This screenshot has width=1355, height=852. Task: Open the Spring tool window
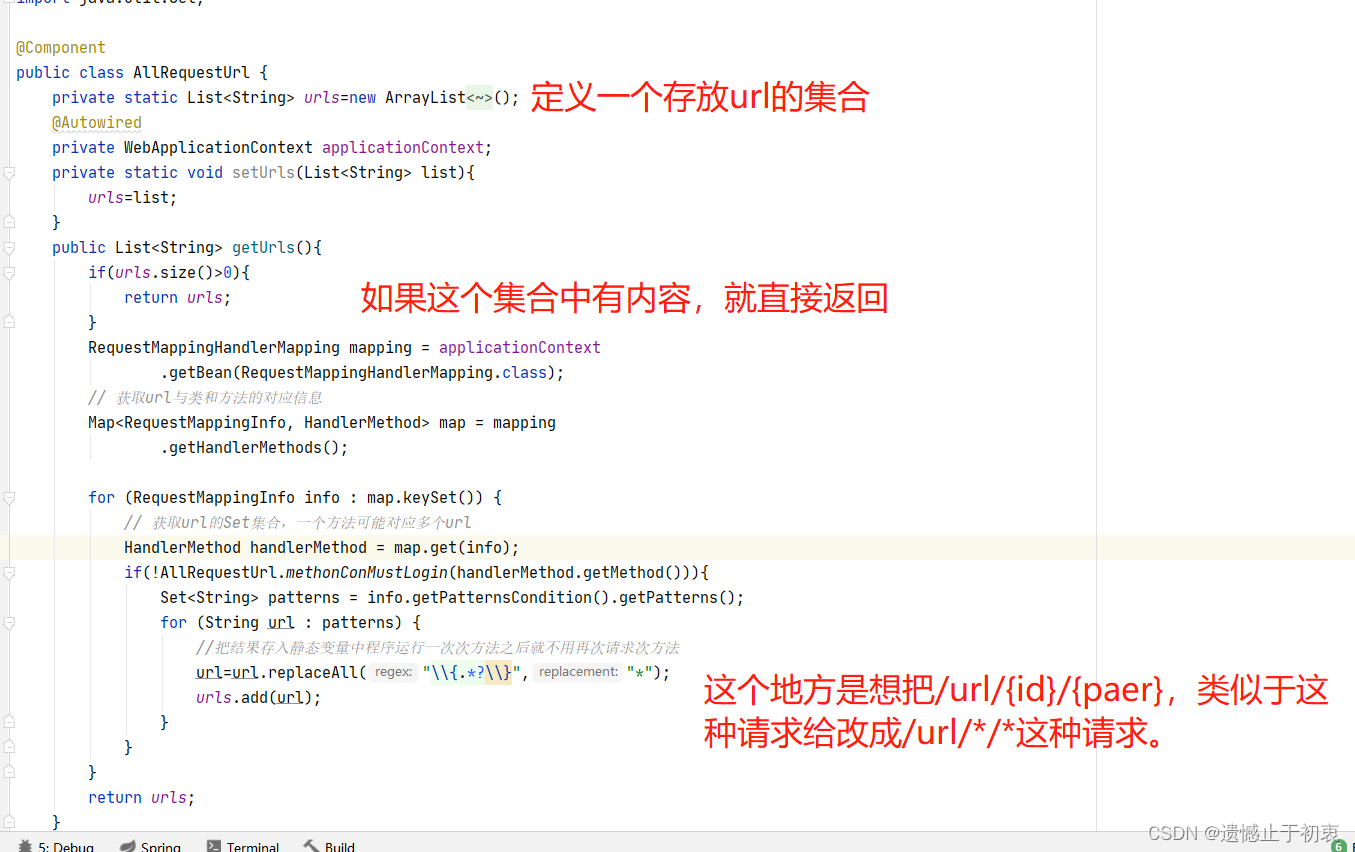pos(150,845)
